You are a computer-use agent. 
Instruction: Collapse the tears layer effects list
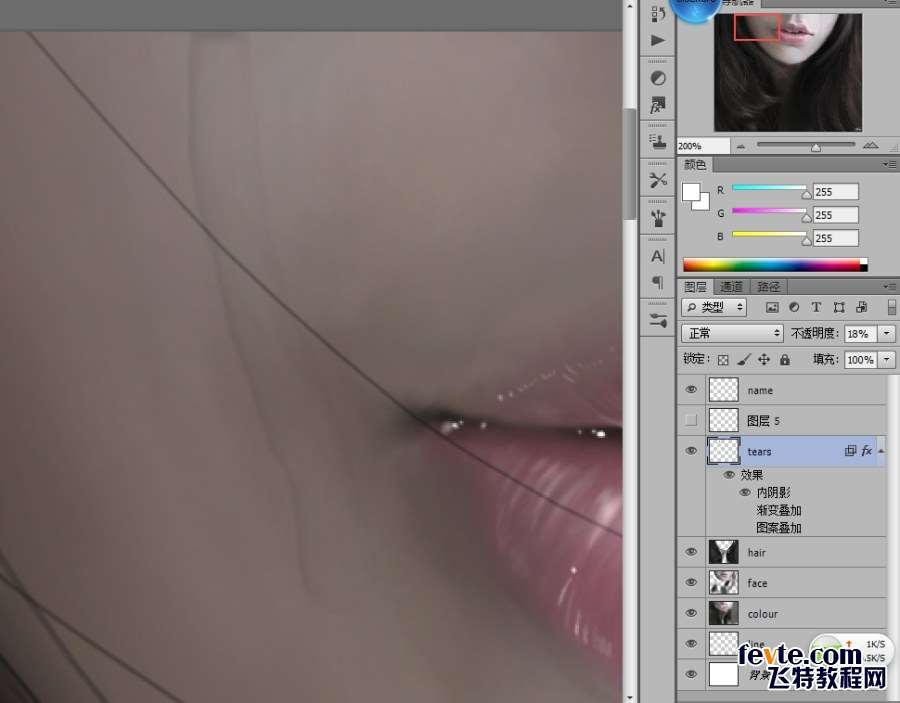coord(881,451)
